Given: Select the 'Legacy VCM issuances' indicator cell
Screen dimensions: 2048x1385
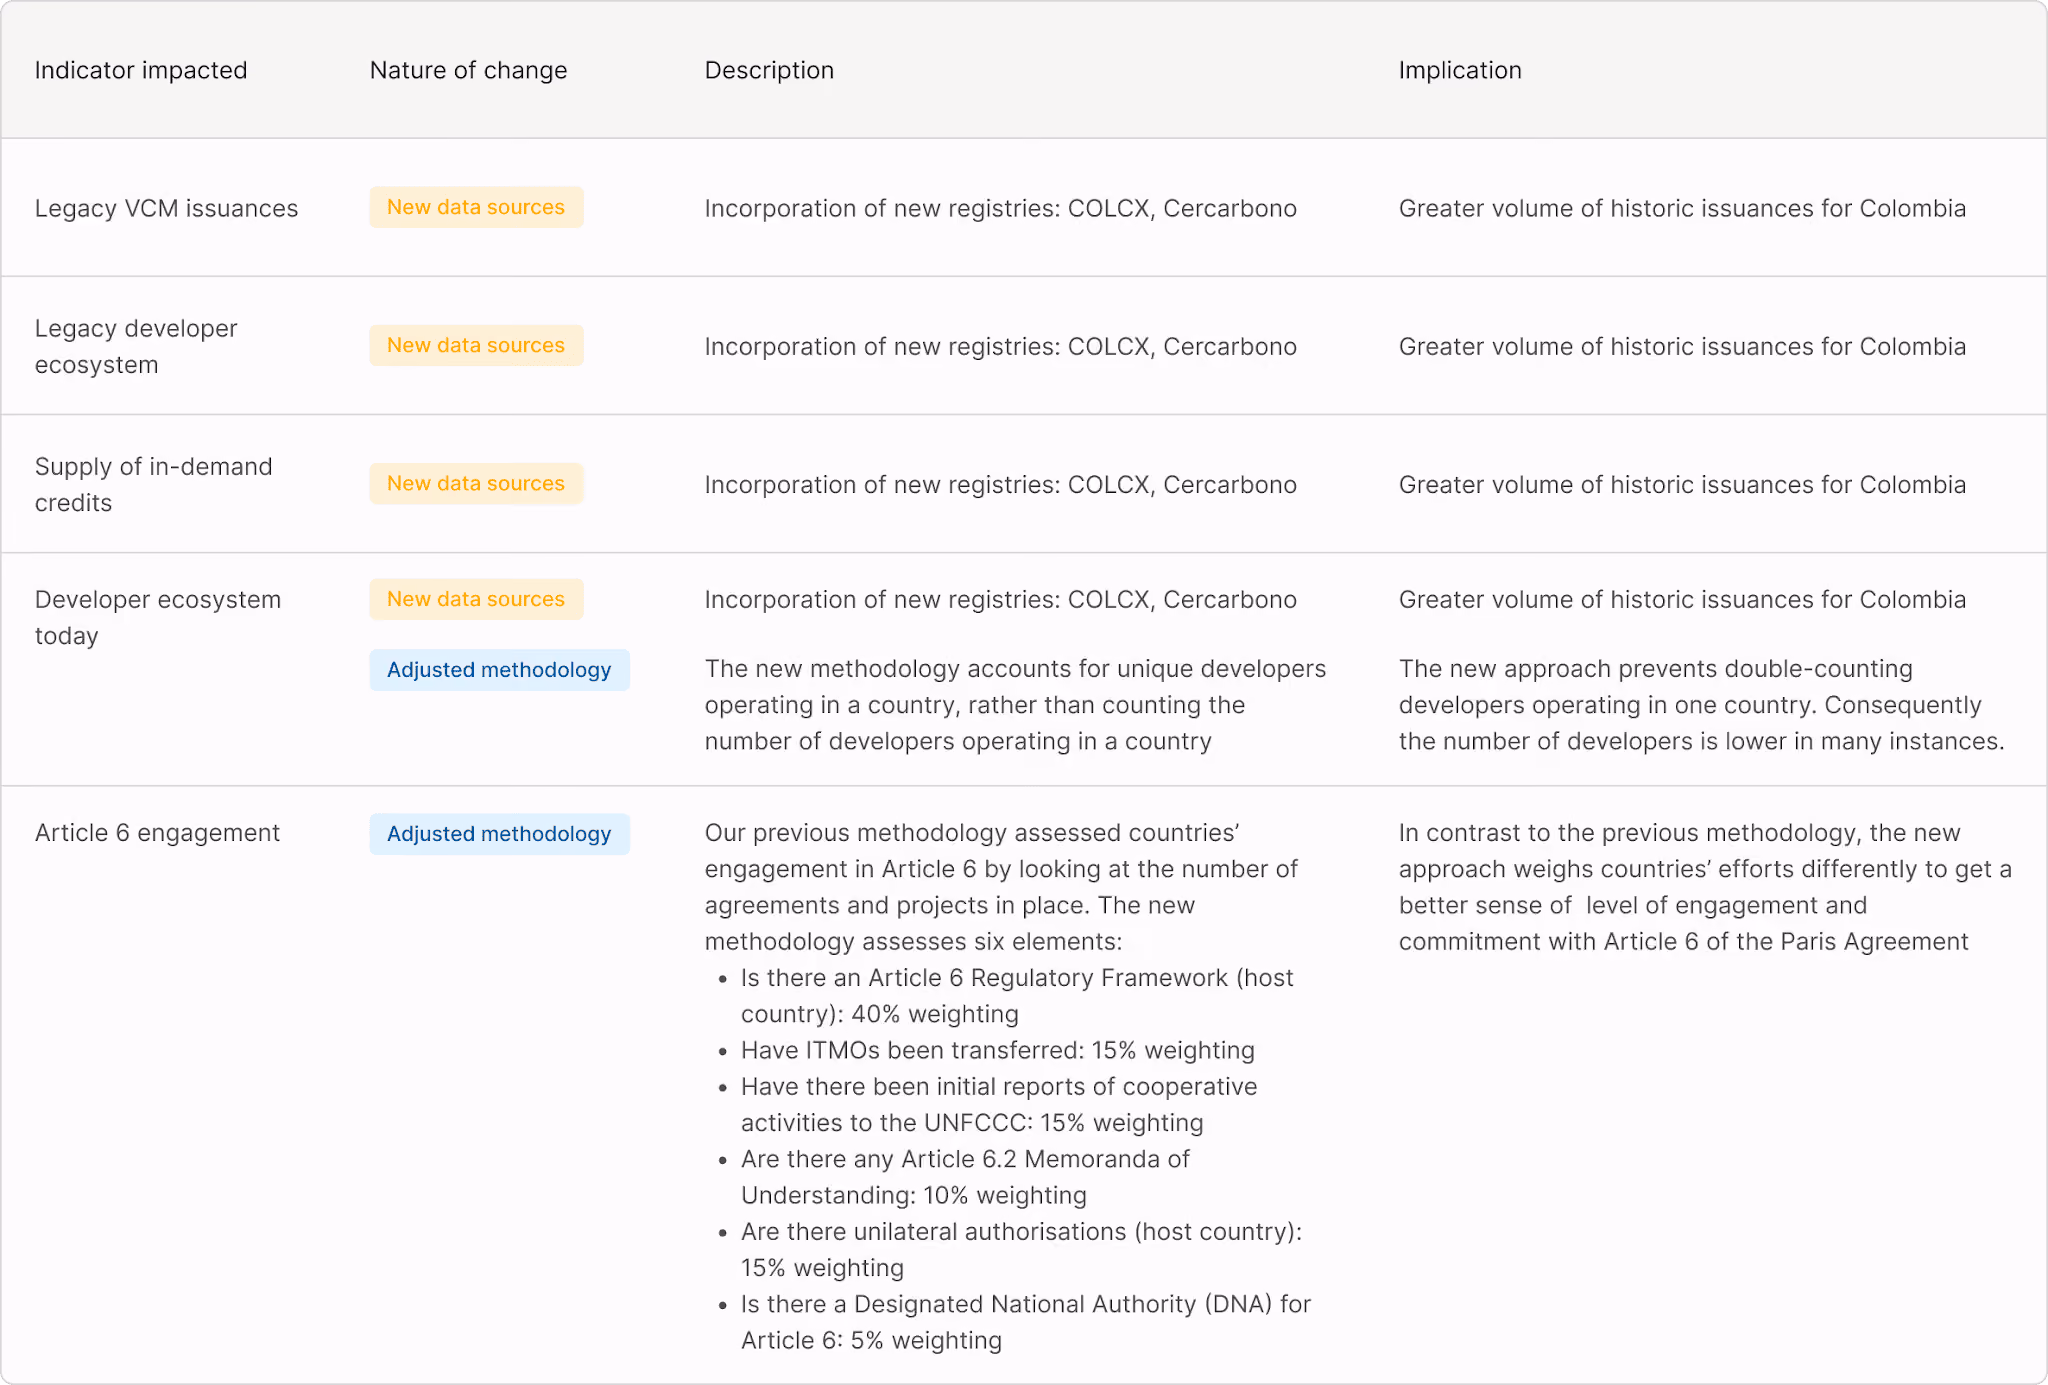Looking at the screenshot, I should [167, 208].
